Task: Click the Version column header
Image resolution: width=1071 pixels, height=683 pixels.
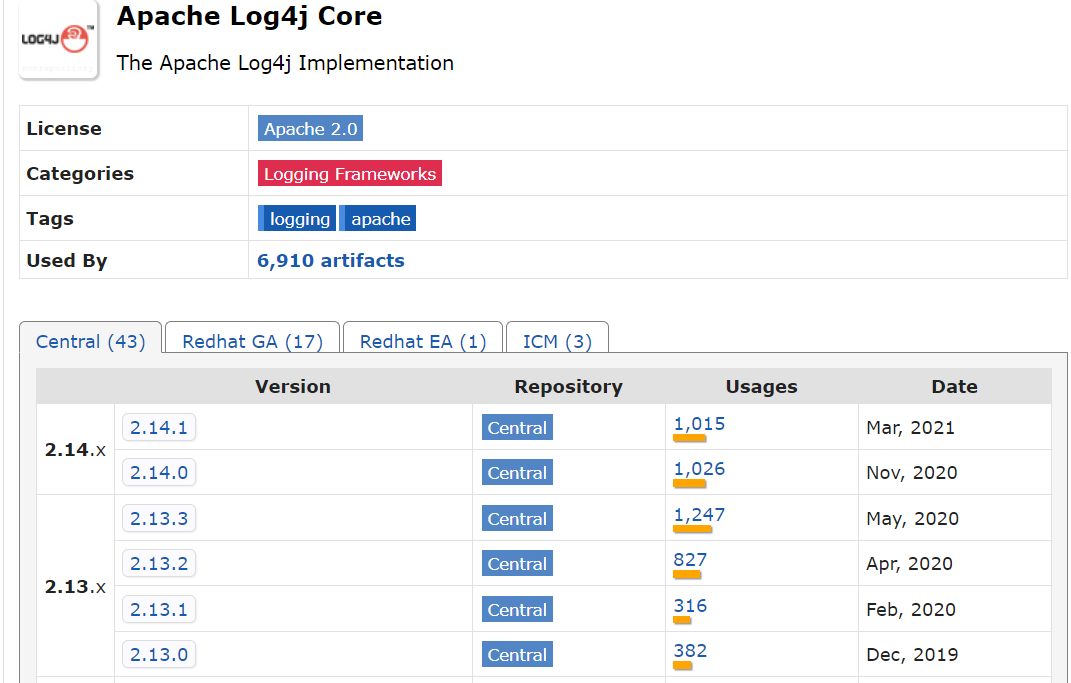Action: [x=292, y=387]
